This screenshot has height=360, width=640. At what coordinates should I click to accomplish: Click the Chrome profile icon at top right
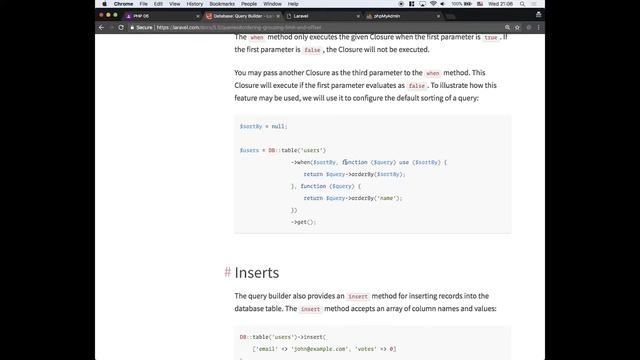pyautogui.click(x=538, y=15)
